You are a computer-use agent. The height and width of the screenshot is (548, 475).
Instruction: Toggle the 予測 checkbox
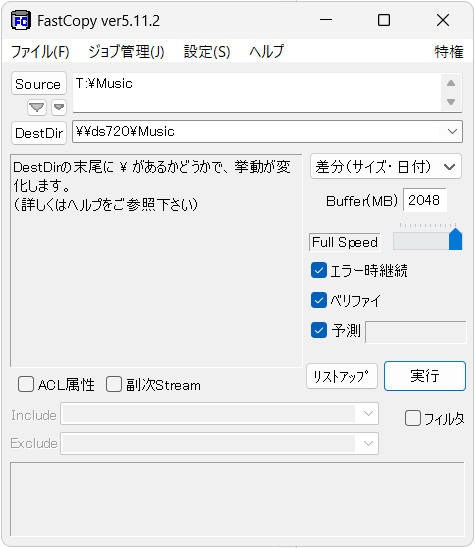click(x=318, y=330)
